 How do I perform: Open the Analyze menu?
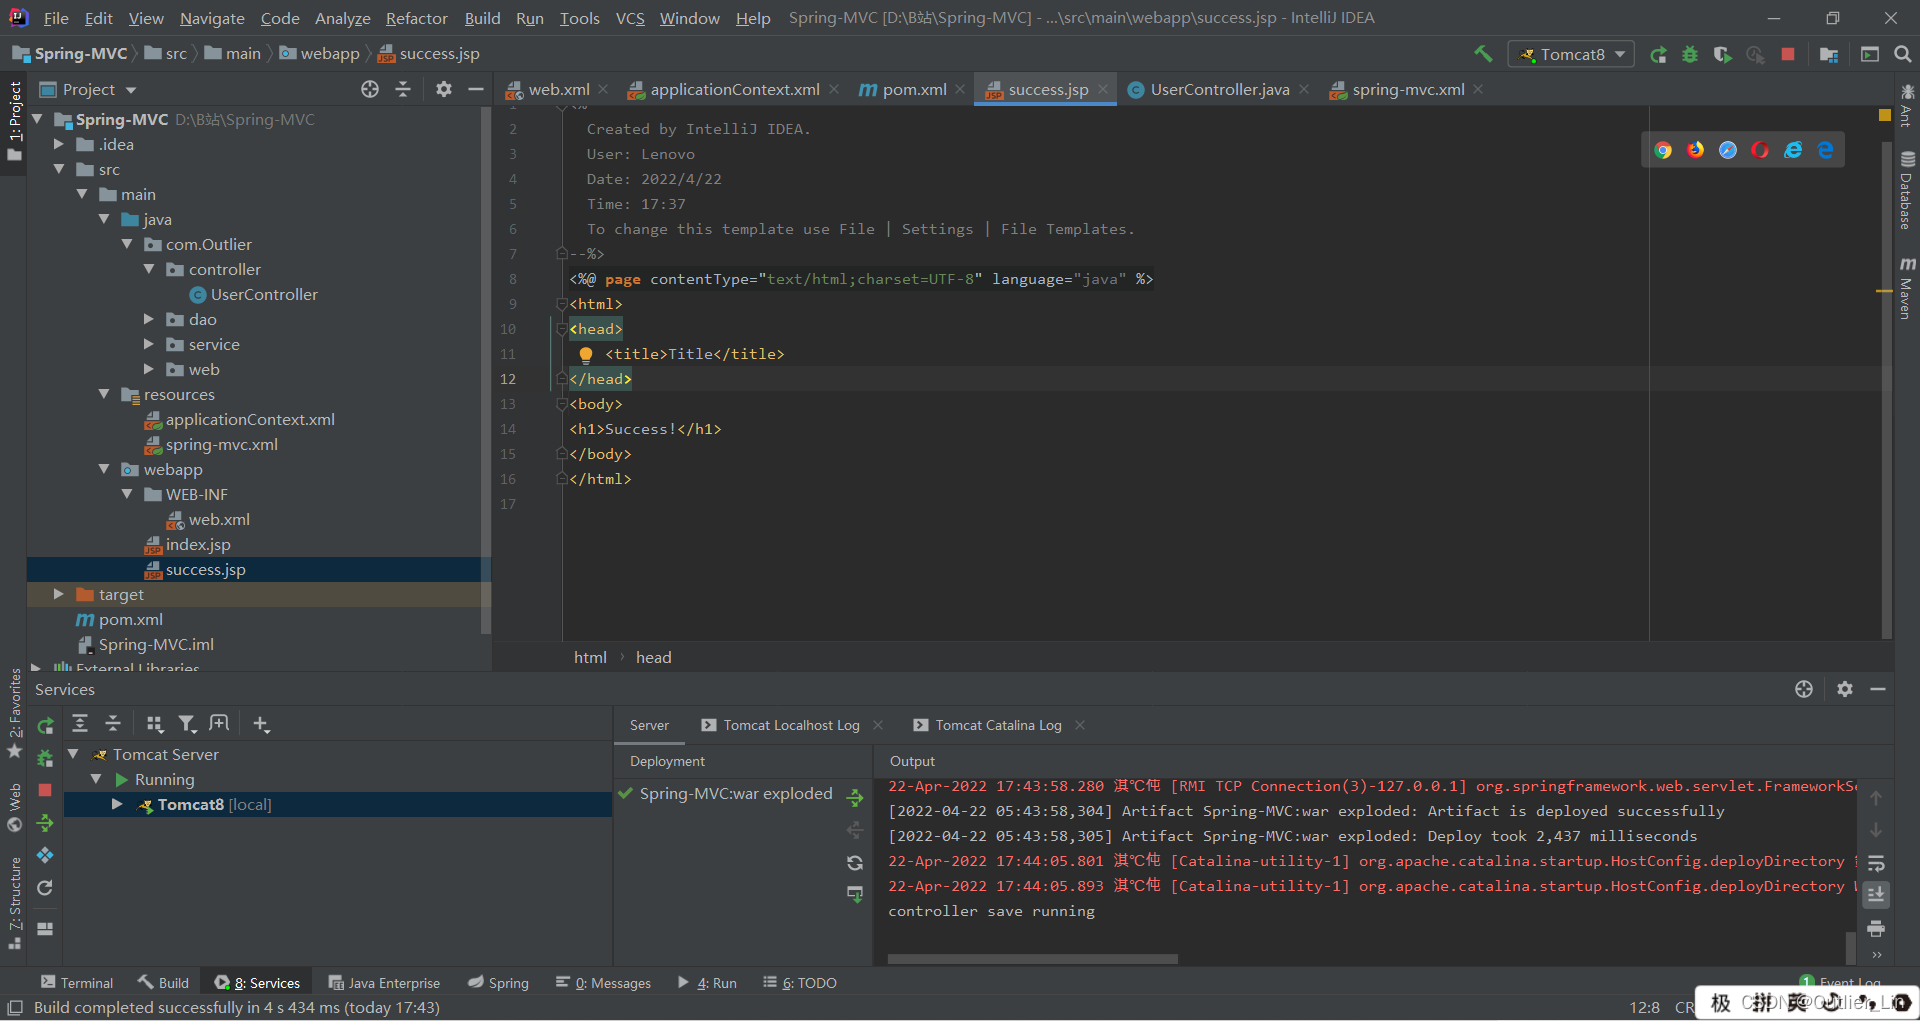[343, 18]
